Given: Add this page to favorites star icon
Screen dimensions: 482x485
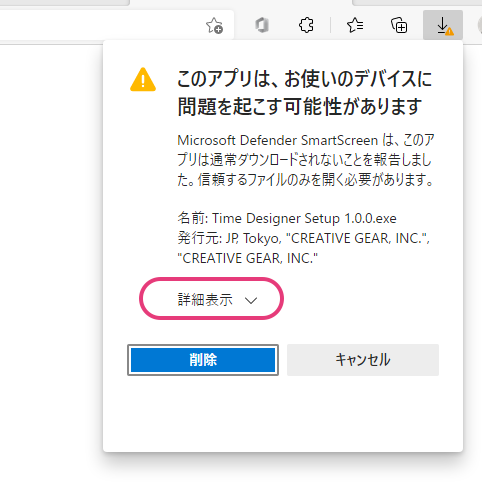Looking at the screenshot, I should (214, 26).
